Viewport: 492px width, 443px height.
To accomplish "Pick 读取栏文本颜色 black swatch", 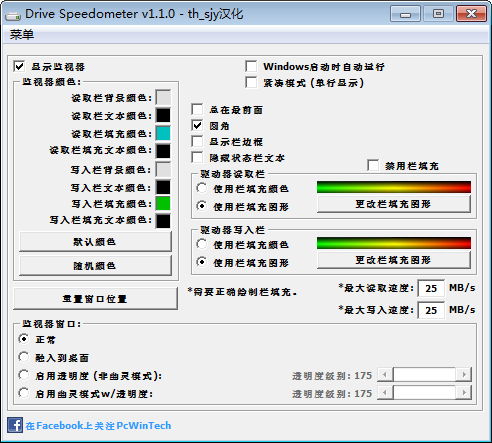I will coord(163,116).
